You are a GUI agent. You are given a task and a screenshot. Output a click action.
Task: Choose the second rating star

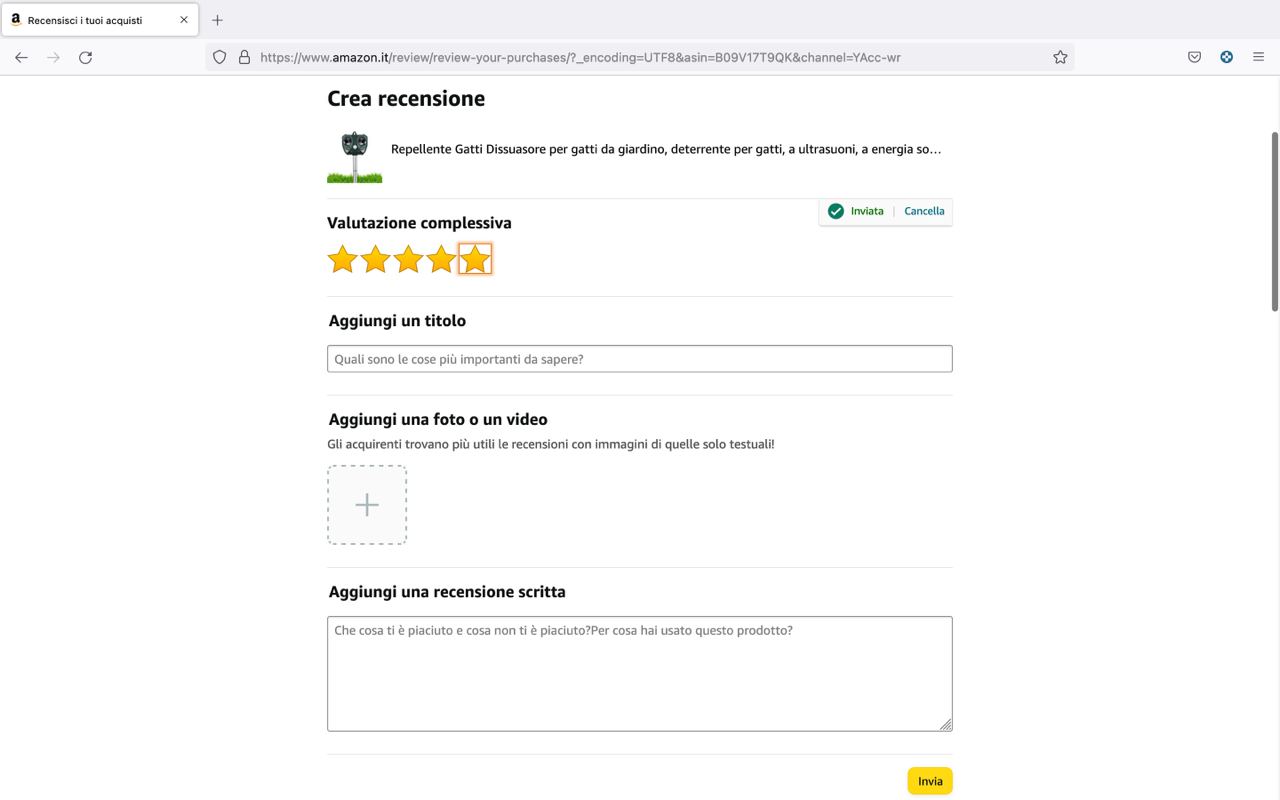pyautogui.click(x=376, y=259)
